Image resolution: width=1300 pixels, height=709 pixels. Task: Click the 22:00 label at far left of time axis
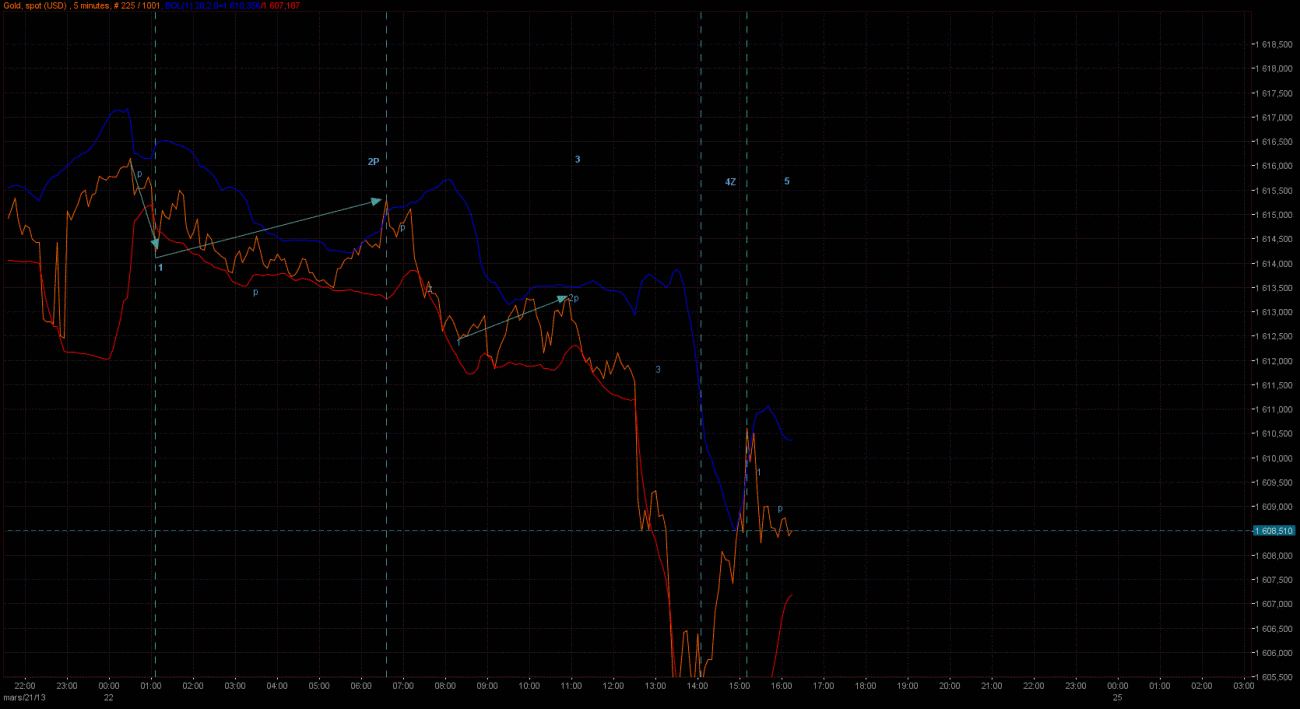tap(24, 687)
